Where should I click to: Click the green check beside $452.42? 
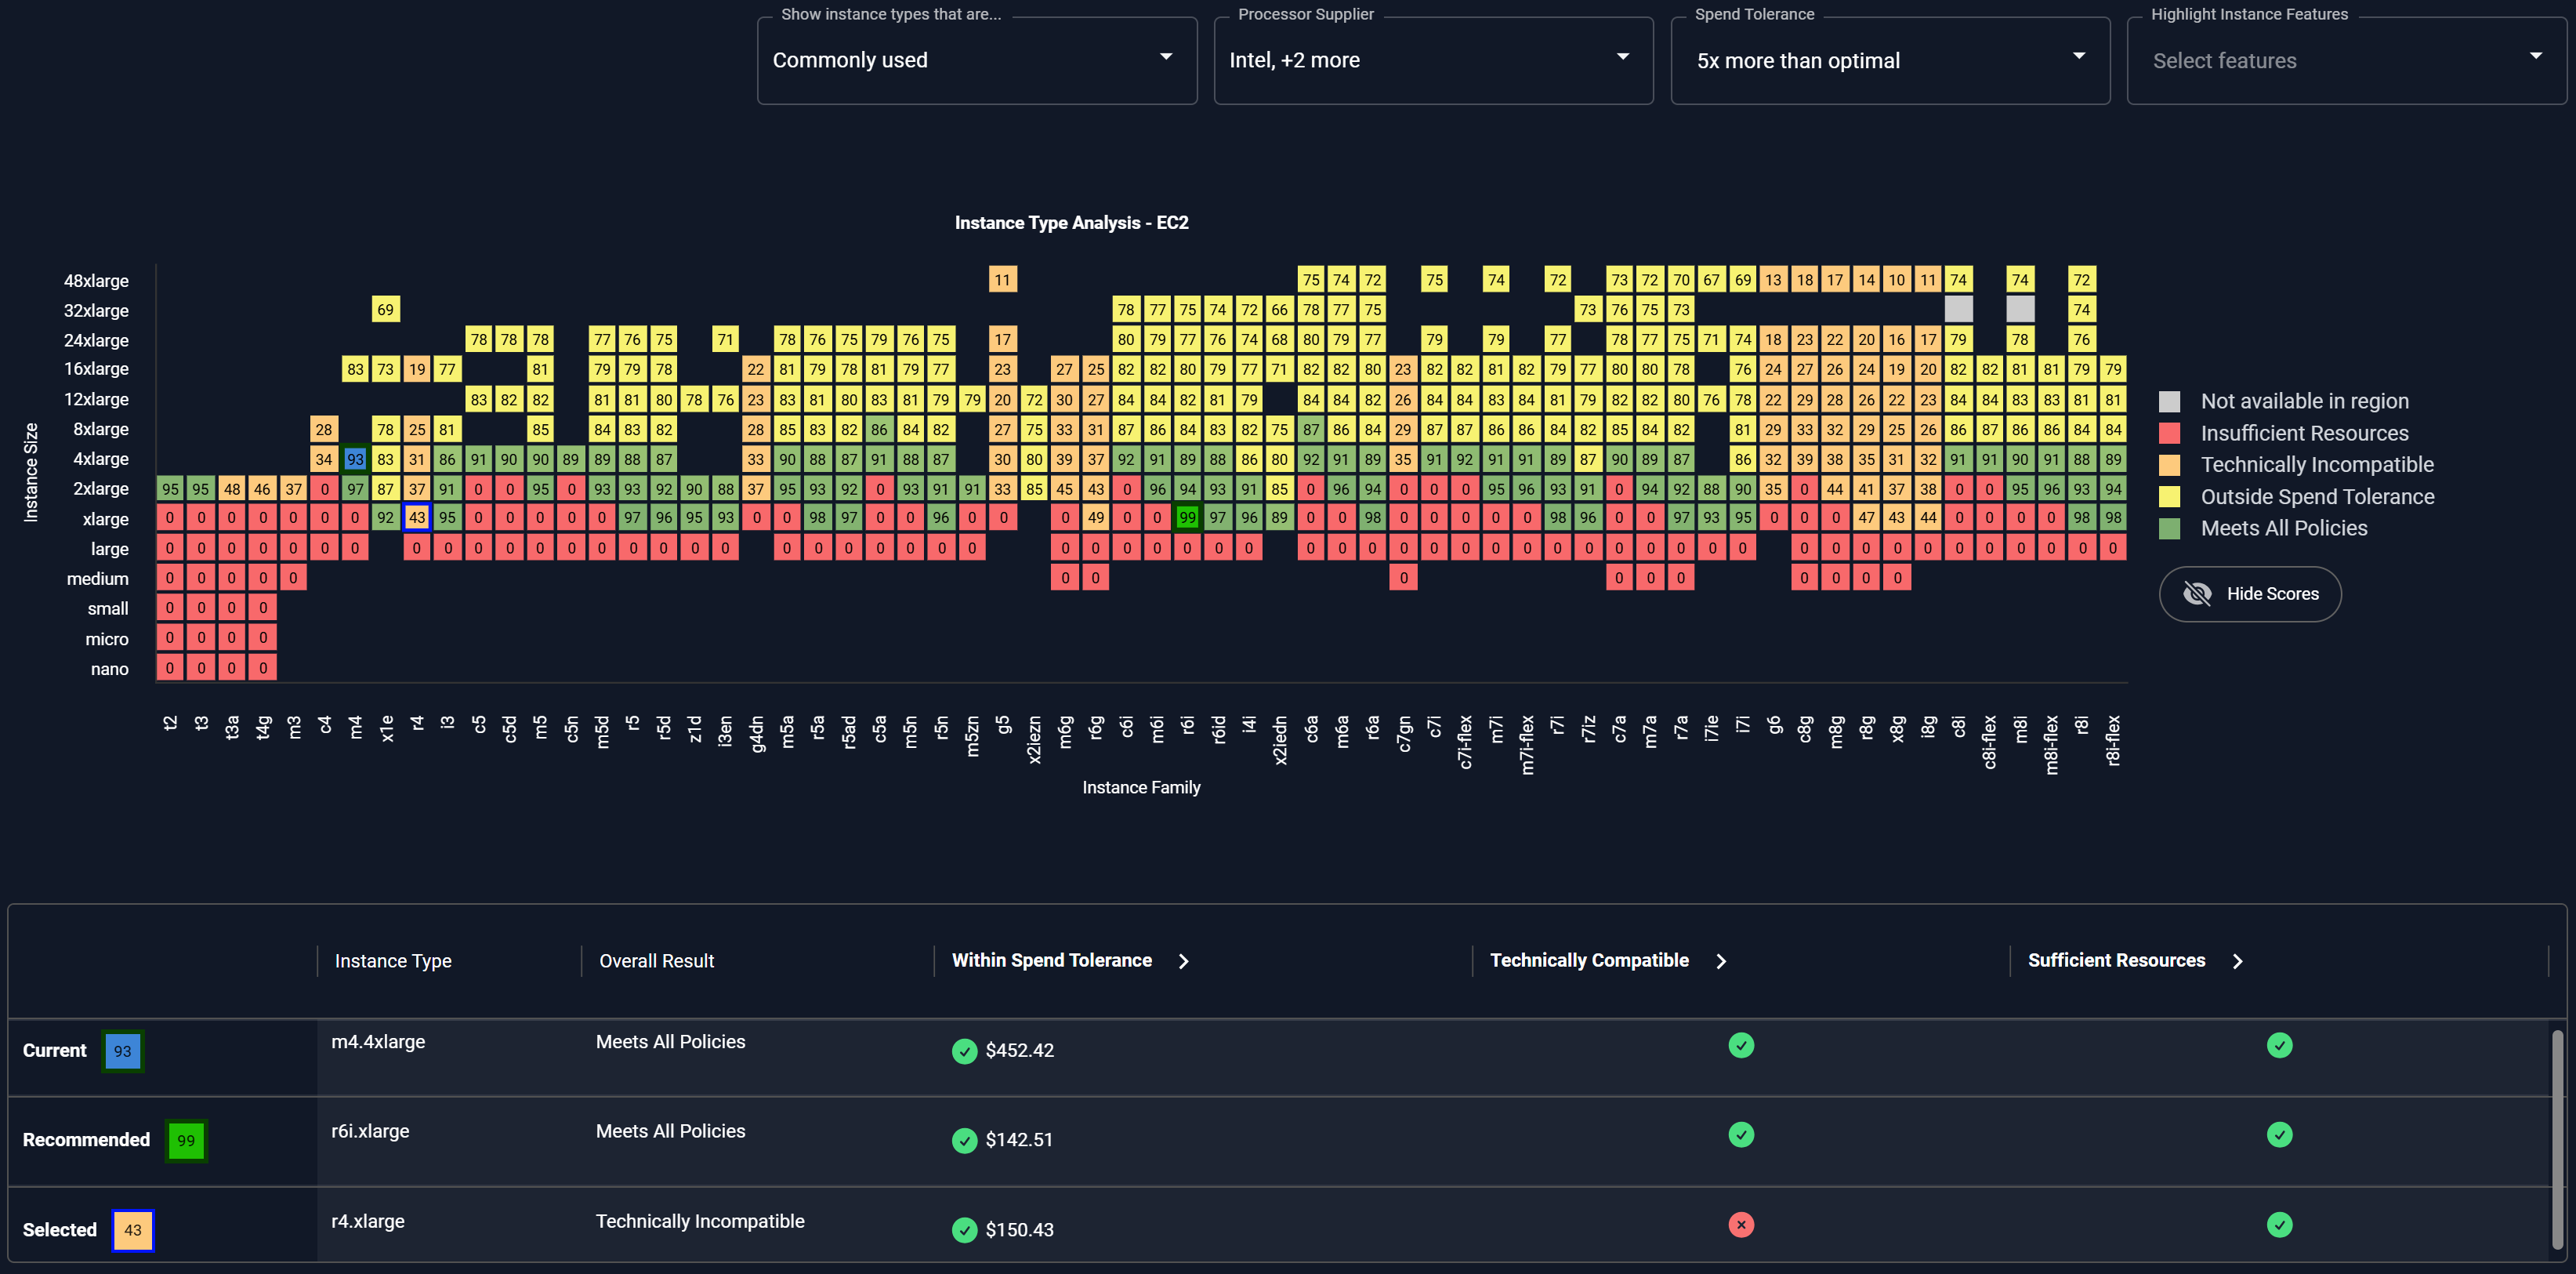964,1051
